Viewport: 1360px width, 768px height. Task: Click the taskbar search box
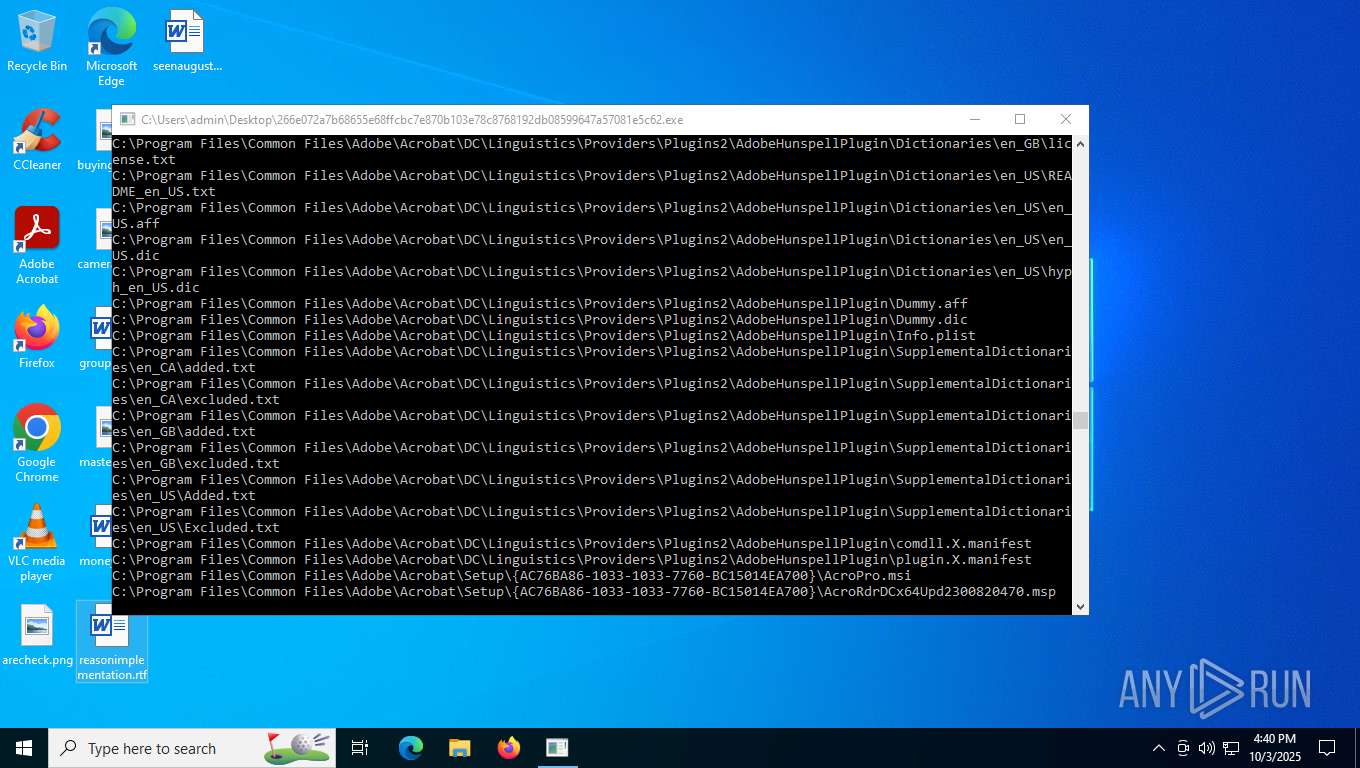coord(192,748)
